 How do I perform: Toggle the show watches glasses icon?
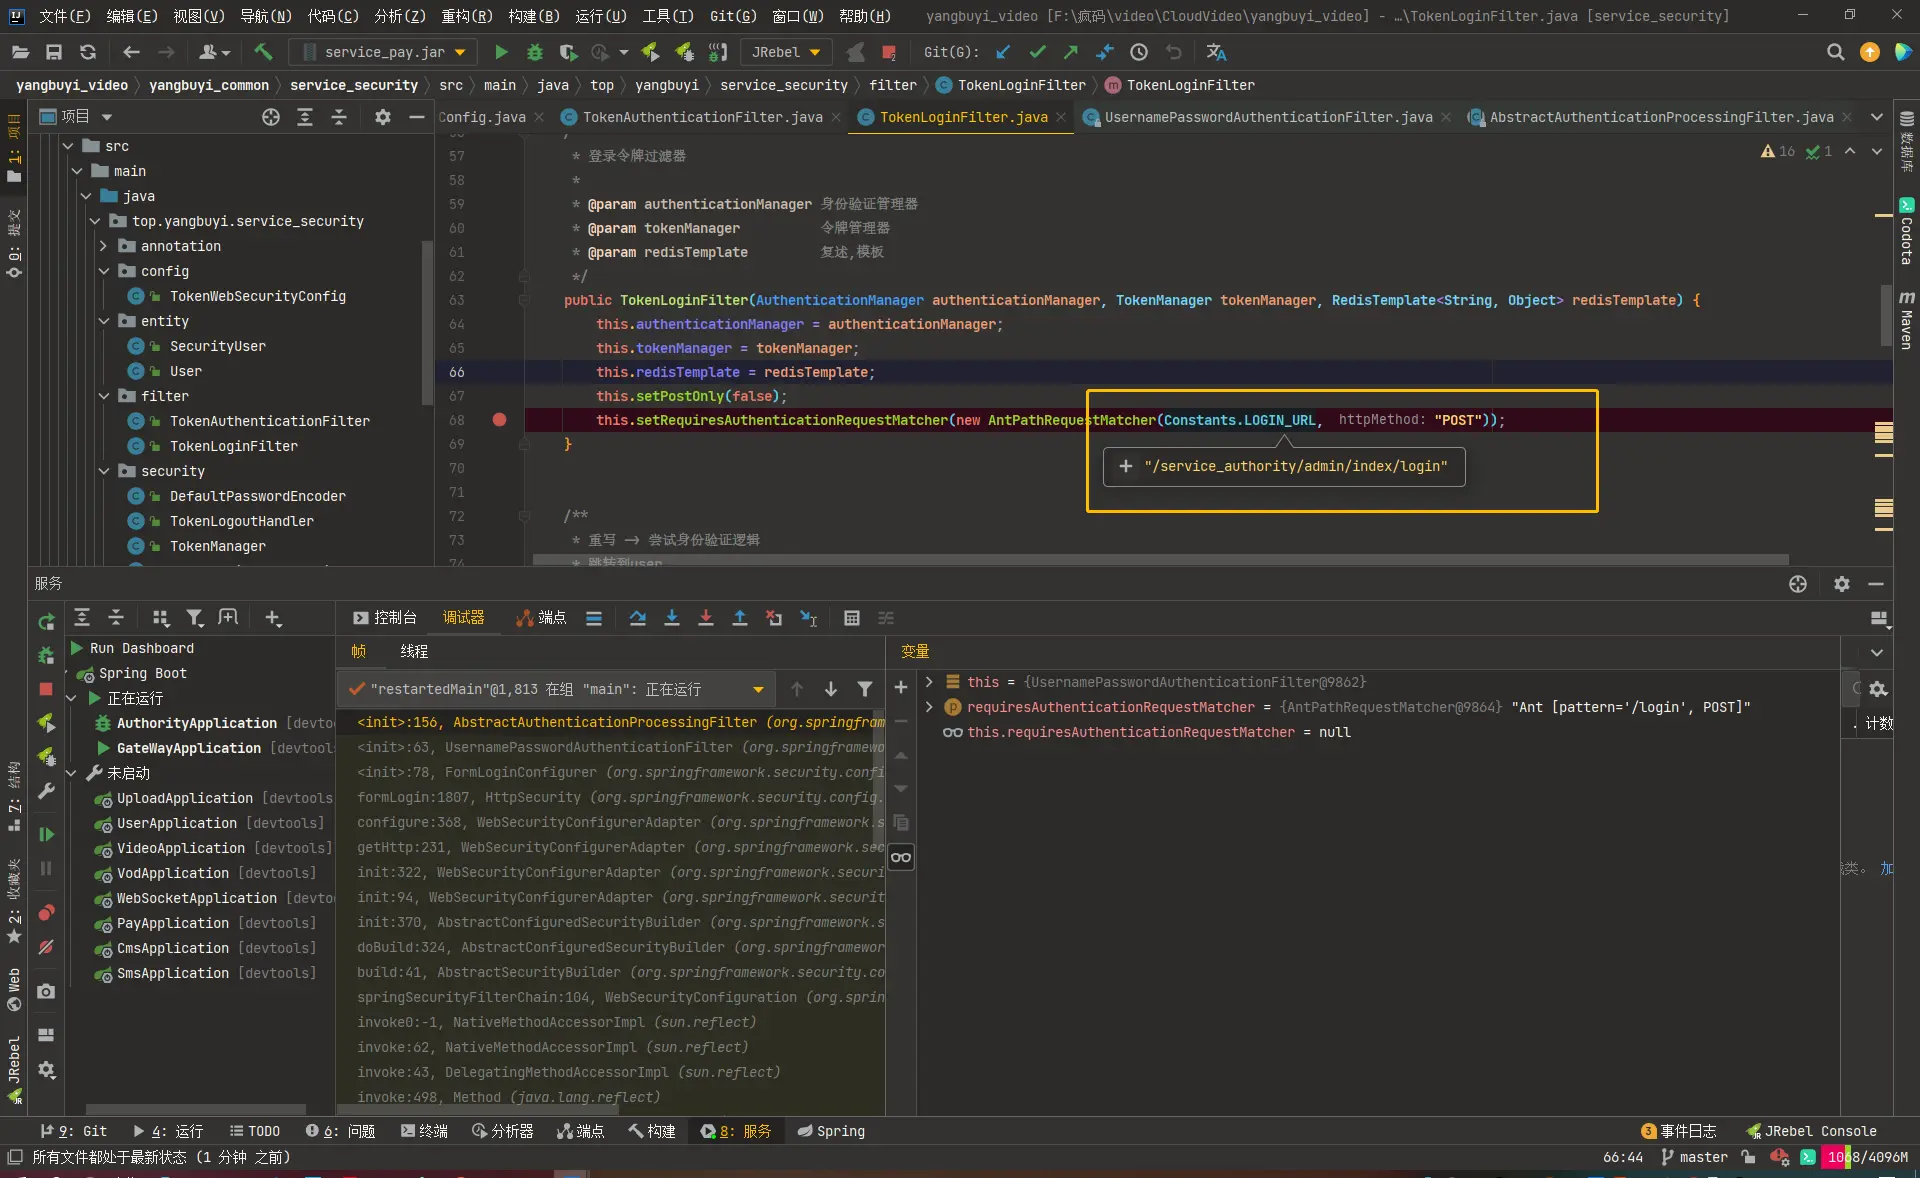coord(901,857)
